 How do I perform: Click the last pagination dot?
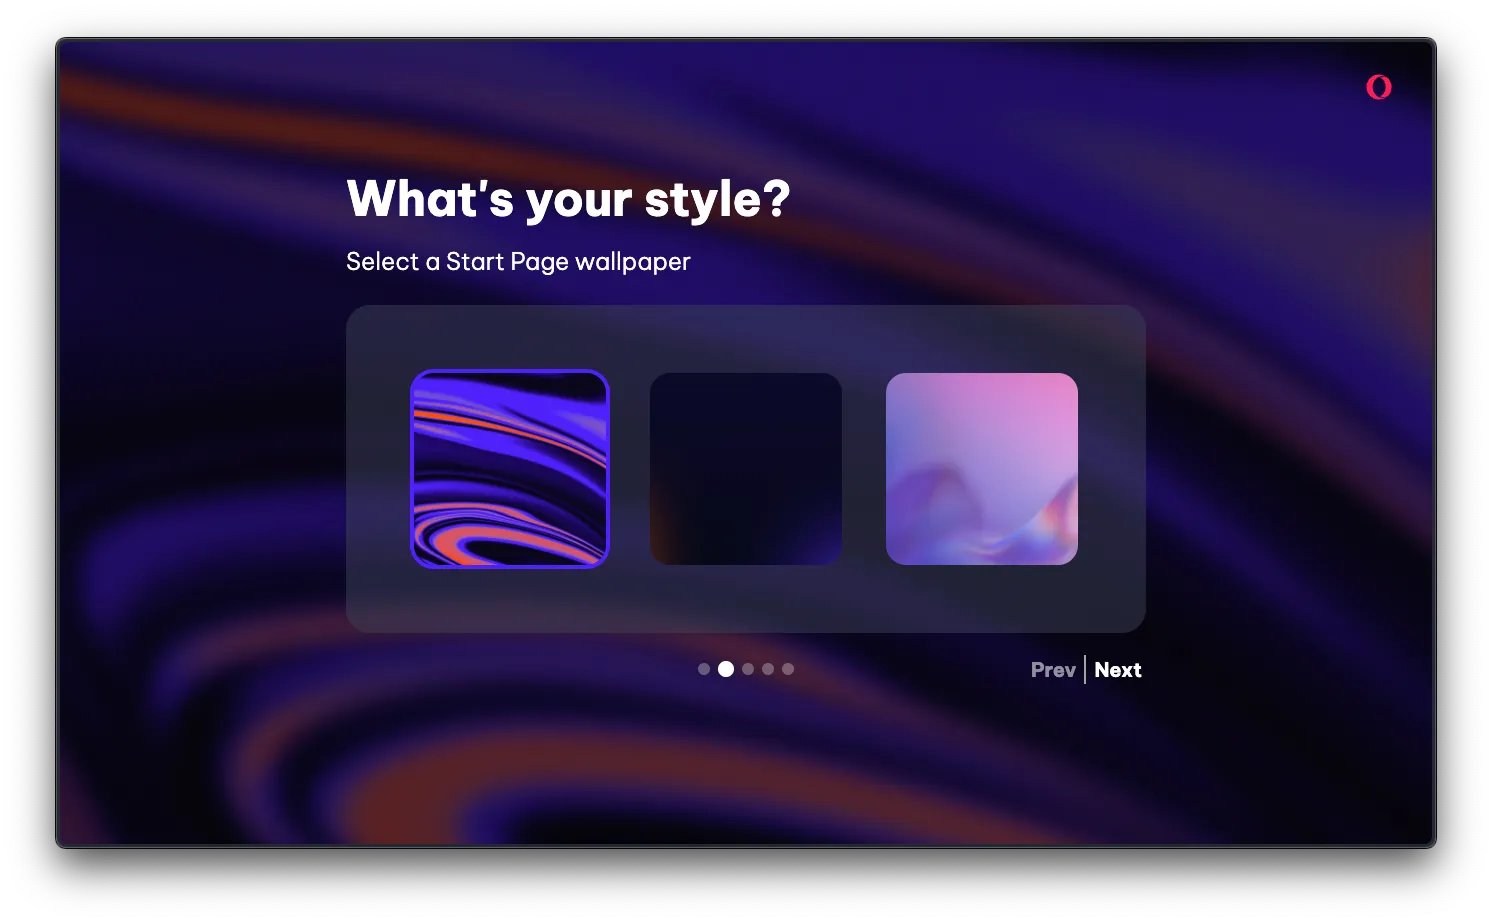(789, 669)
